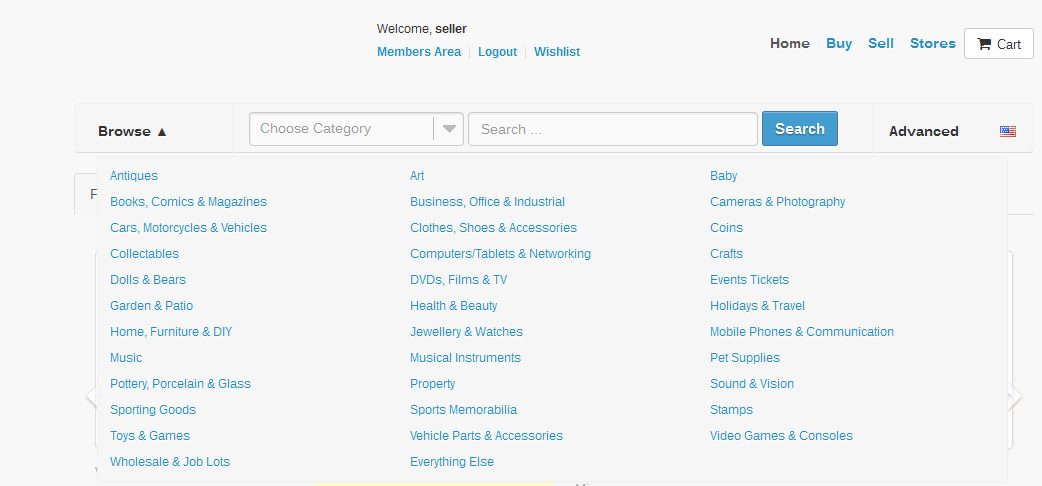1042x486 pixels.
Task: Open the Sell menu item
Action: 880,43
